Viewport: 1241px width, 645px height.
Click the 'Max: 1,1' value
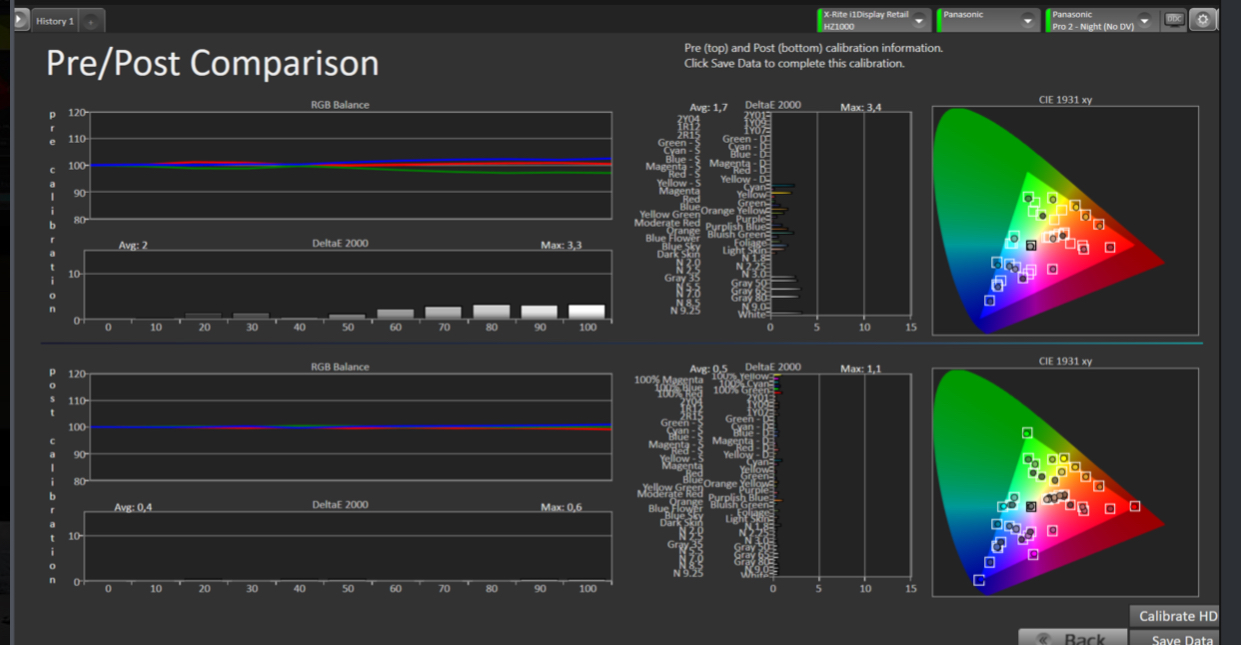click(x=861, y=368)
